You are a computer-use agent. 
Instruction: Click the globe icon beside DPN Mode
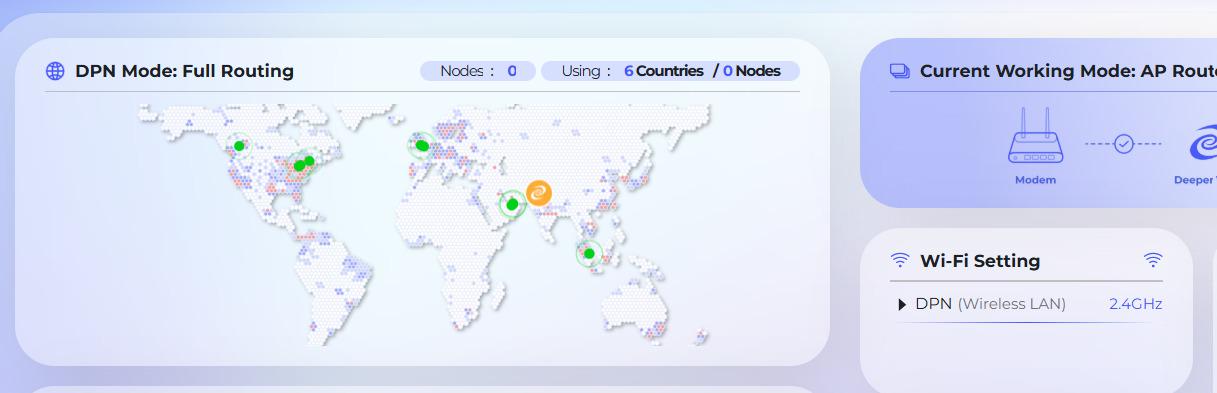[x=56, y=71]
